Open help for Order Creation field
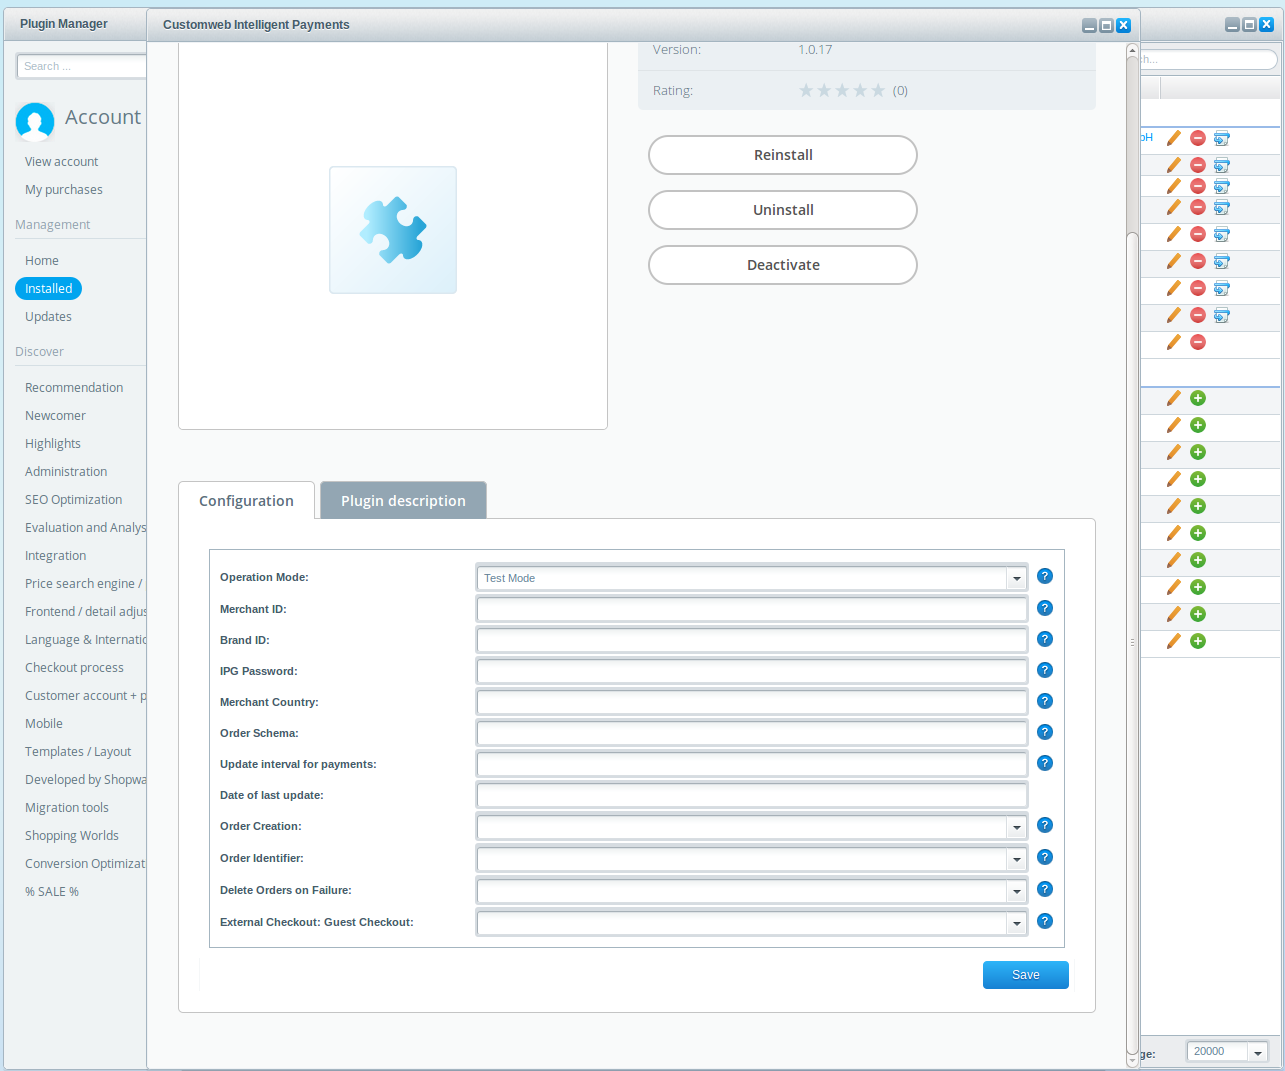 tap(1045, 825)
